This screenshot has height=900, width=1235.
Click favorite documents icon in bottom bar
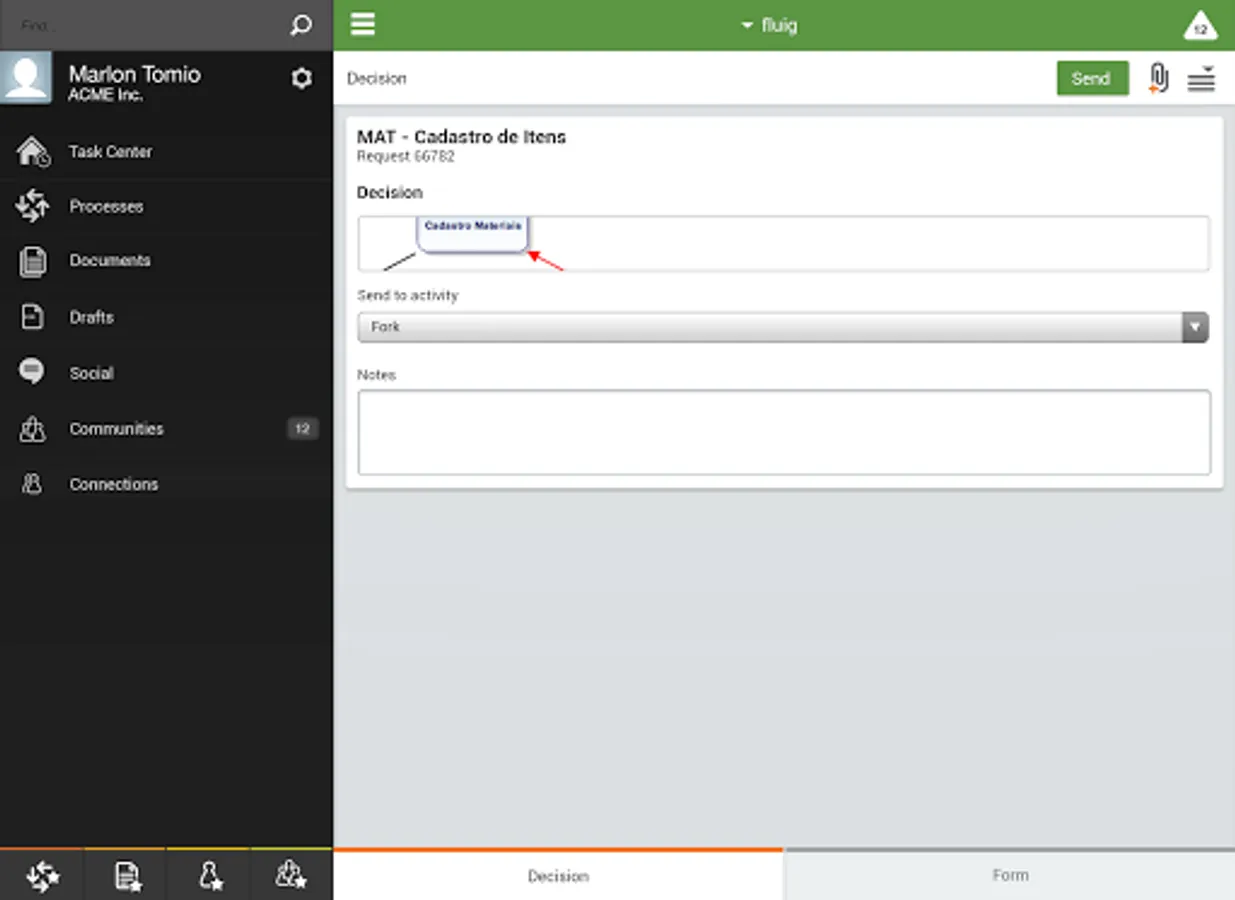pos(127,877)
